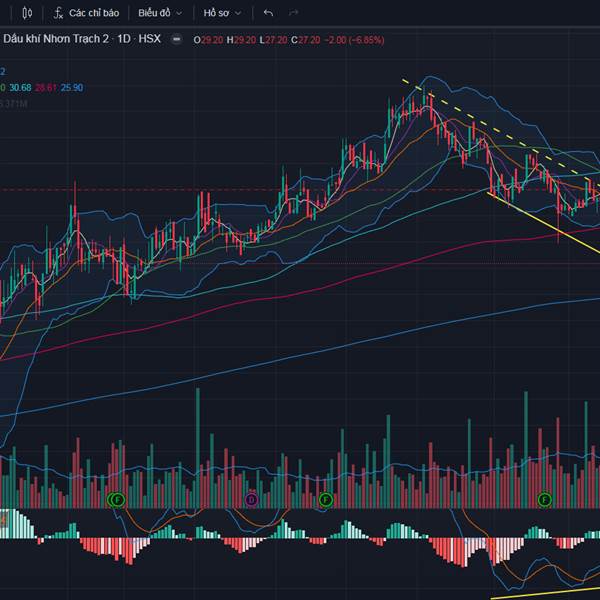Click the Dầu khí Nhơn Trạch 2 symbol title
The height and width of the screenshot is (600, 600).
(82, 39)
